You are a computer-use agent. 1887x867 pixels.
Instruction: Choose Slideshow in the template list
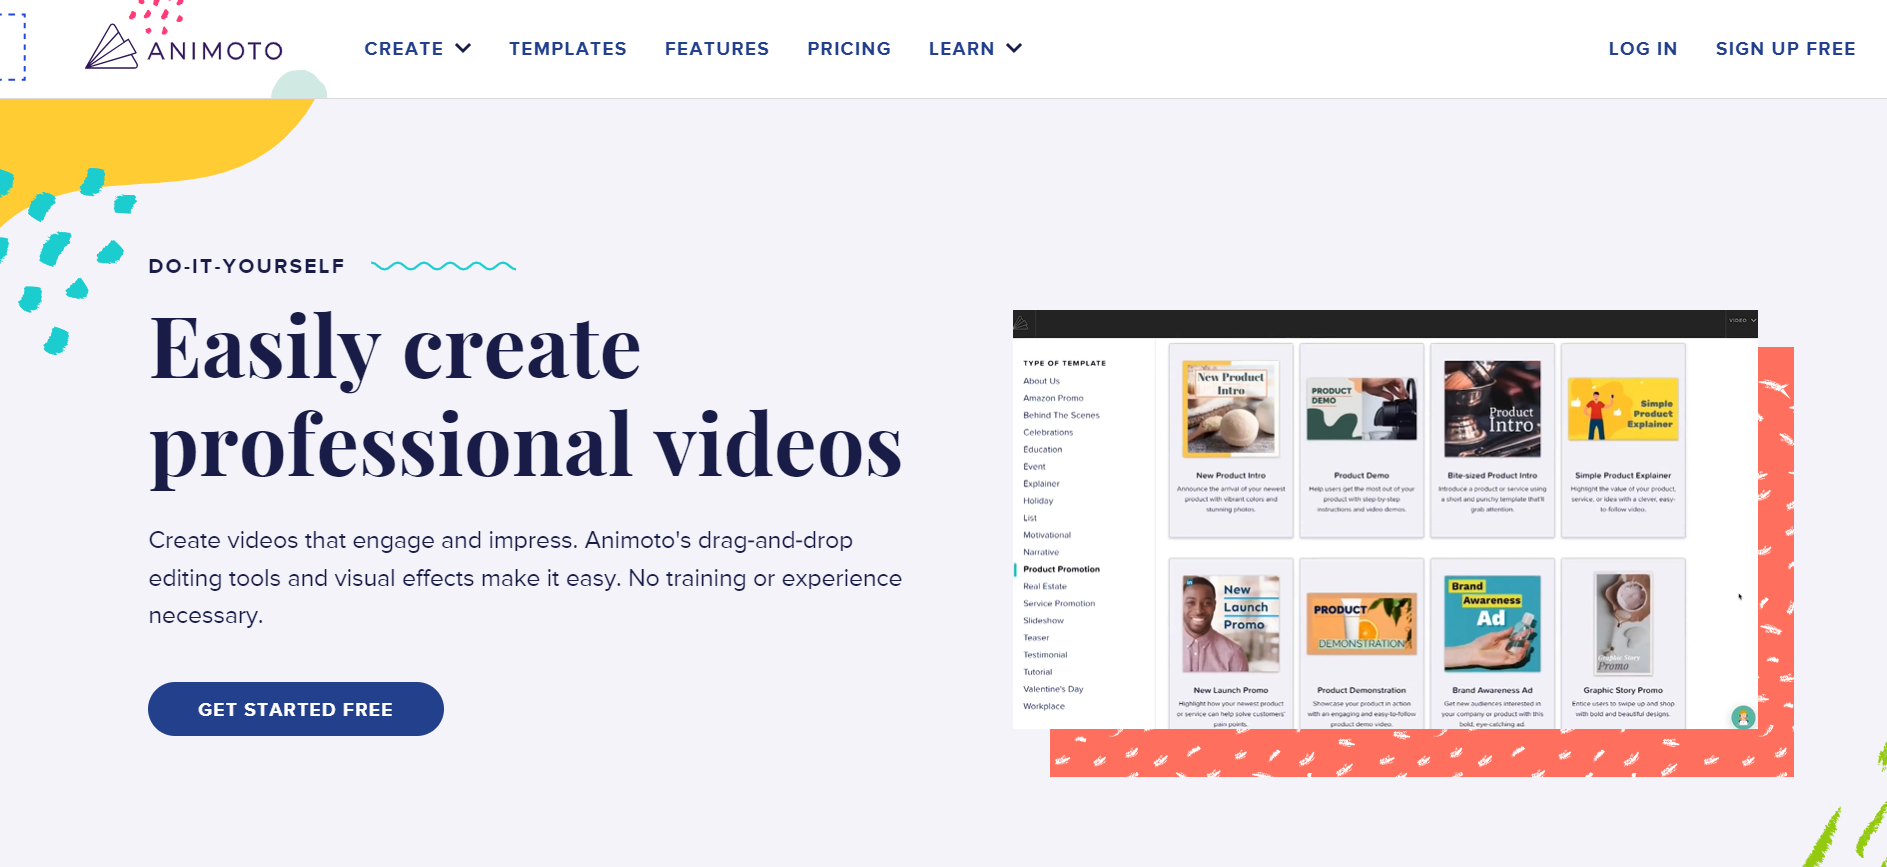click(x=1043, y=620)
